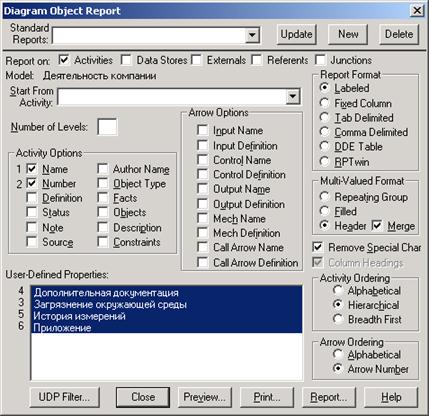Select property 'Дополнительная документация'
The width and height of the screenshot is (429, 416).
[166, 293]
